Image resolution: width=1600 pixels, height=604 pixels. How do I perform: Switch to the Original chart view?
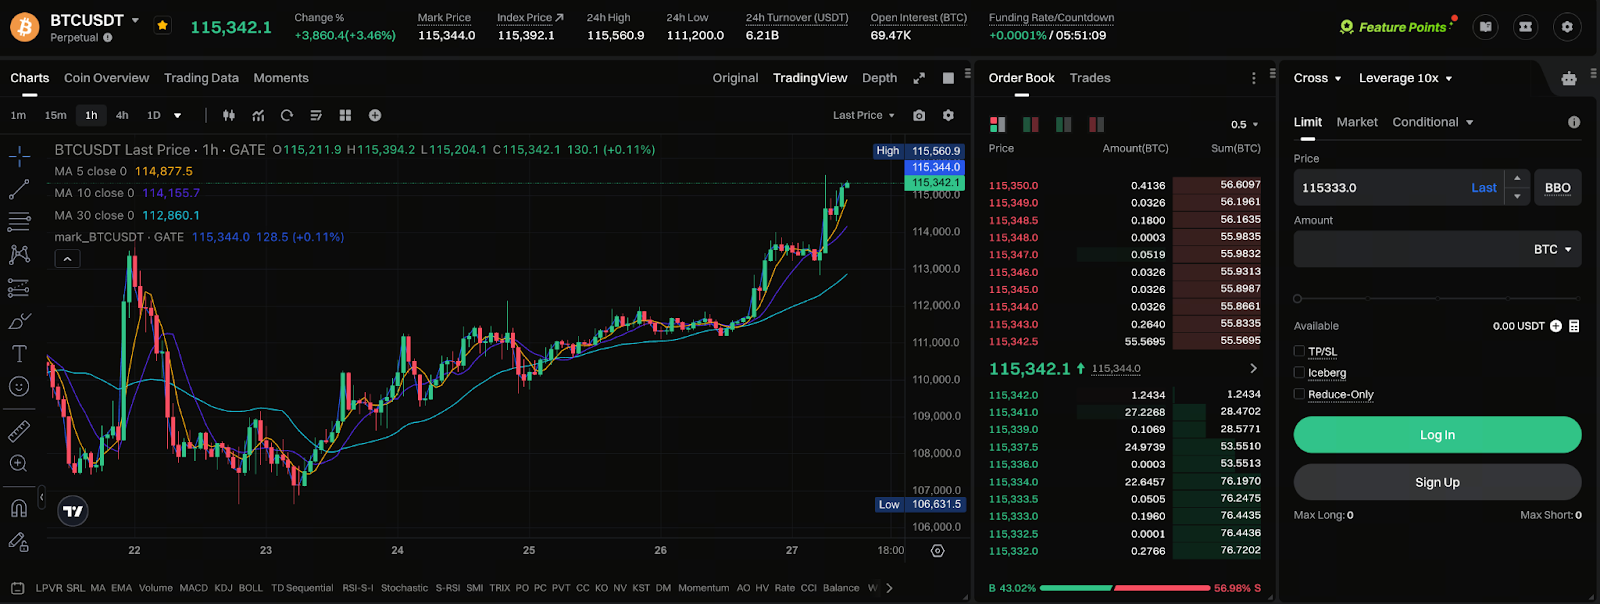pyautogui.click(x=735, y=78)
